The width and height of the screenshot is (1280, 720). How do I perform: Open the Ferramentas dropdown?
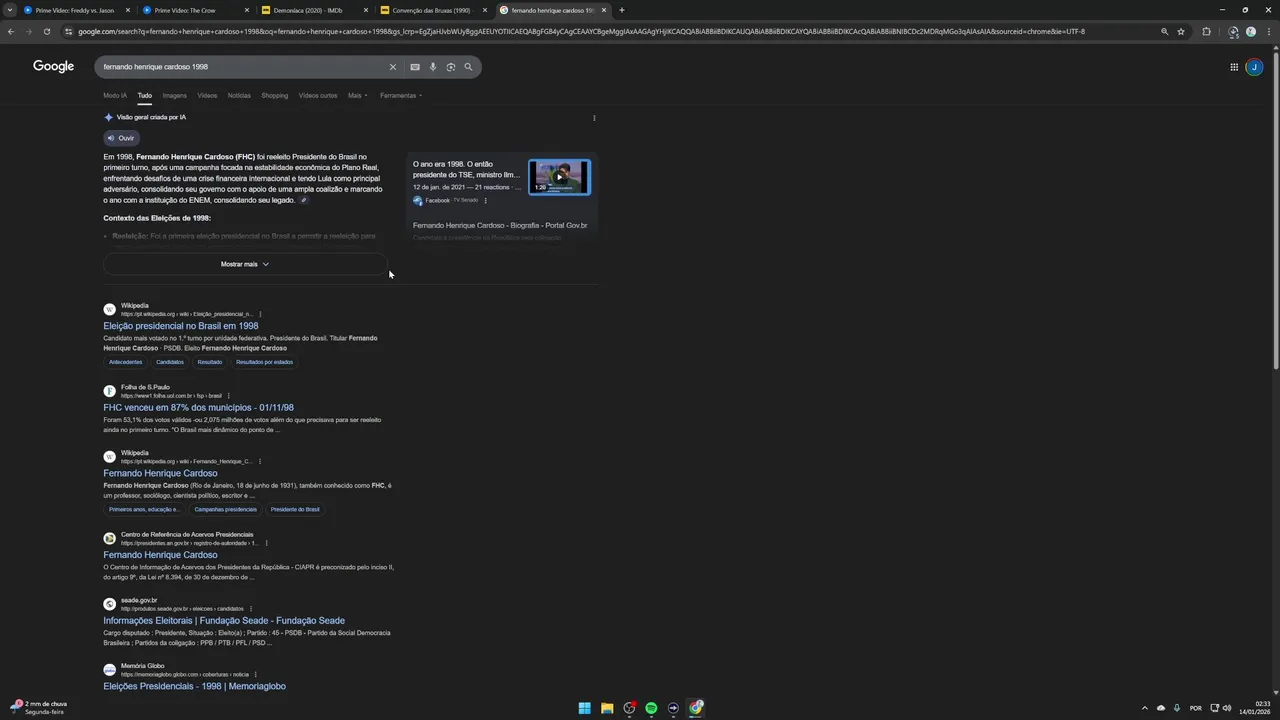tap(400, 96)
